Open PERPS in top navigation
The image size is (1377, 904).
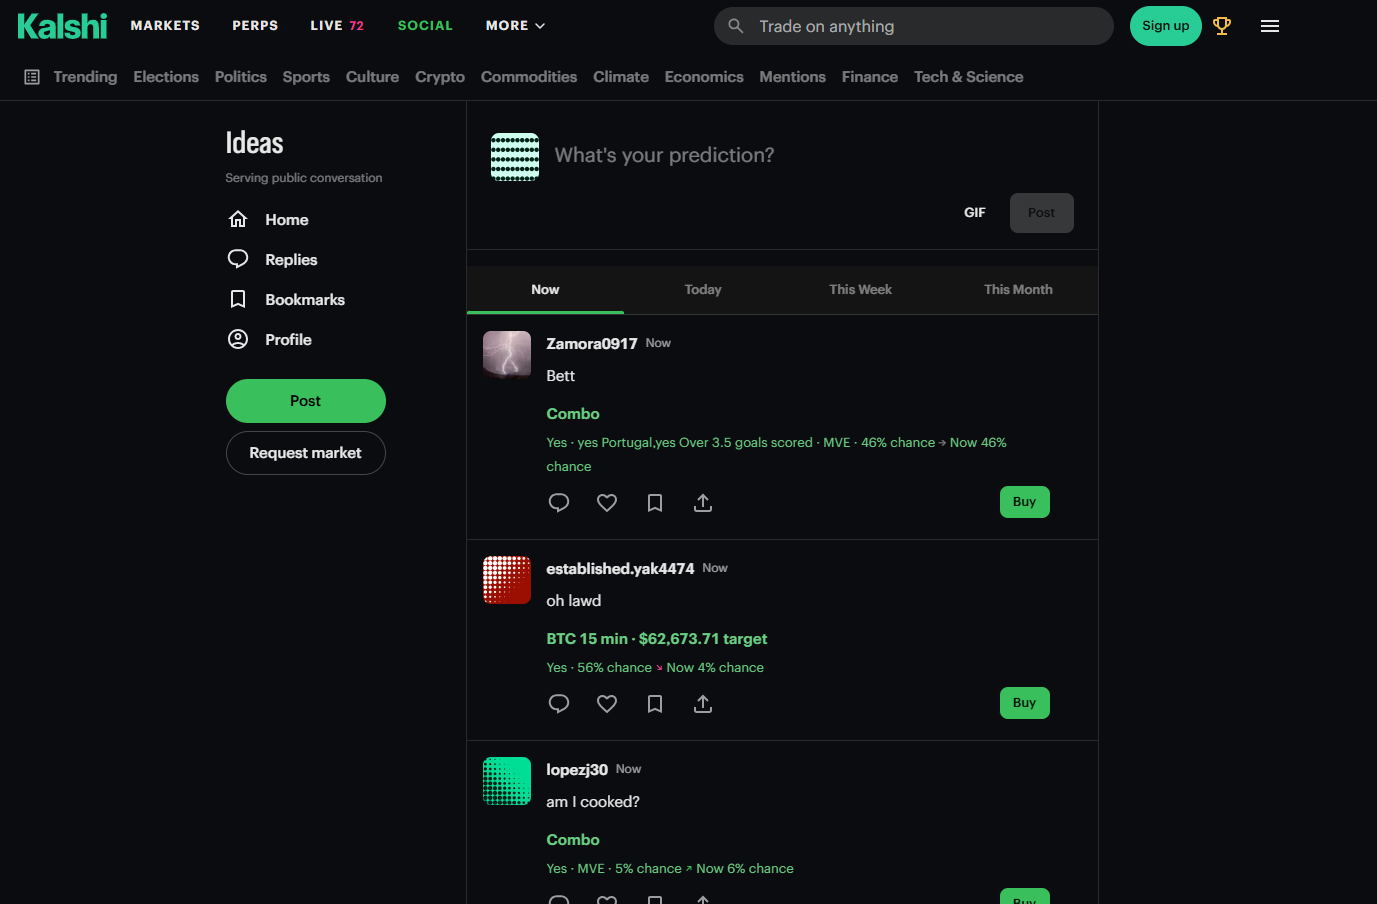255,26
